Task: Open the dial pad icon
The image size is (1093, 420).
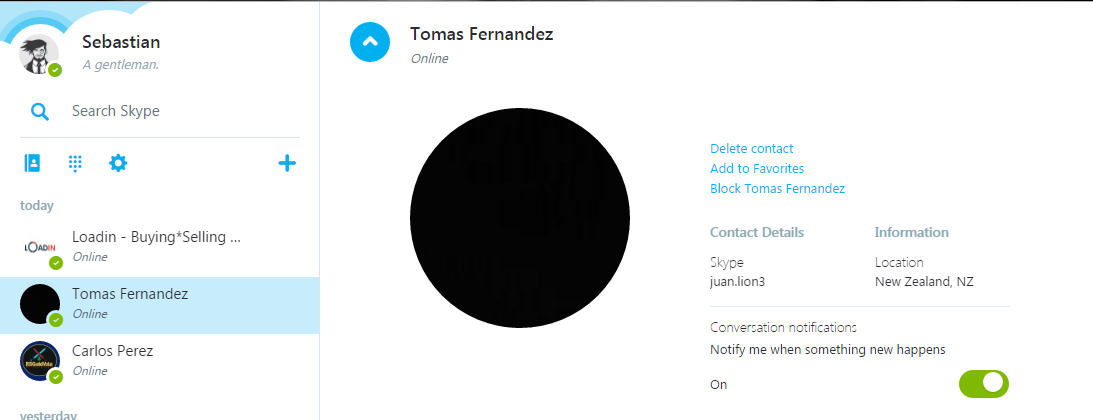Action: click(x=75, y=164)
